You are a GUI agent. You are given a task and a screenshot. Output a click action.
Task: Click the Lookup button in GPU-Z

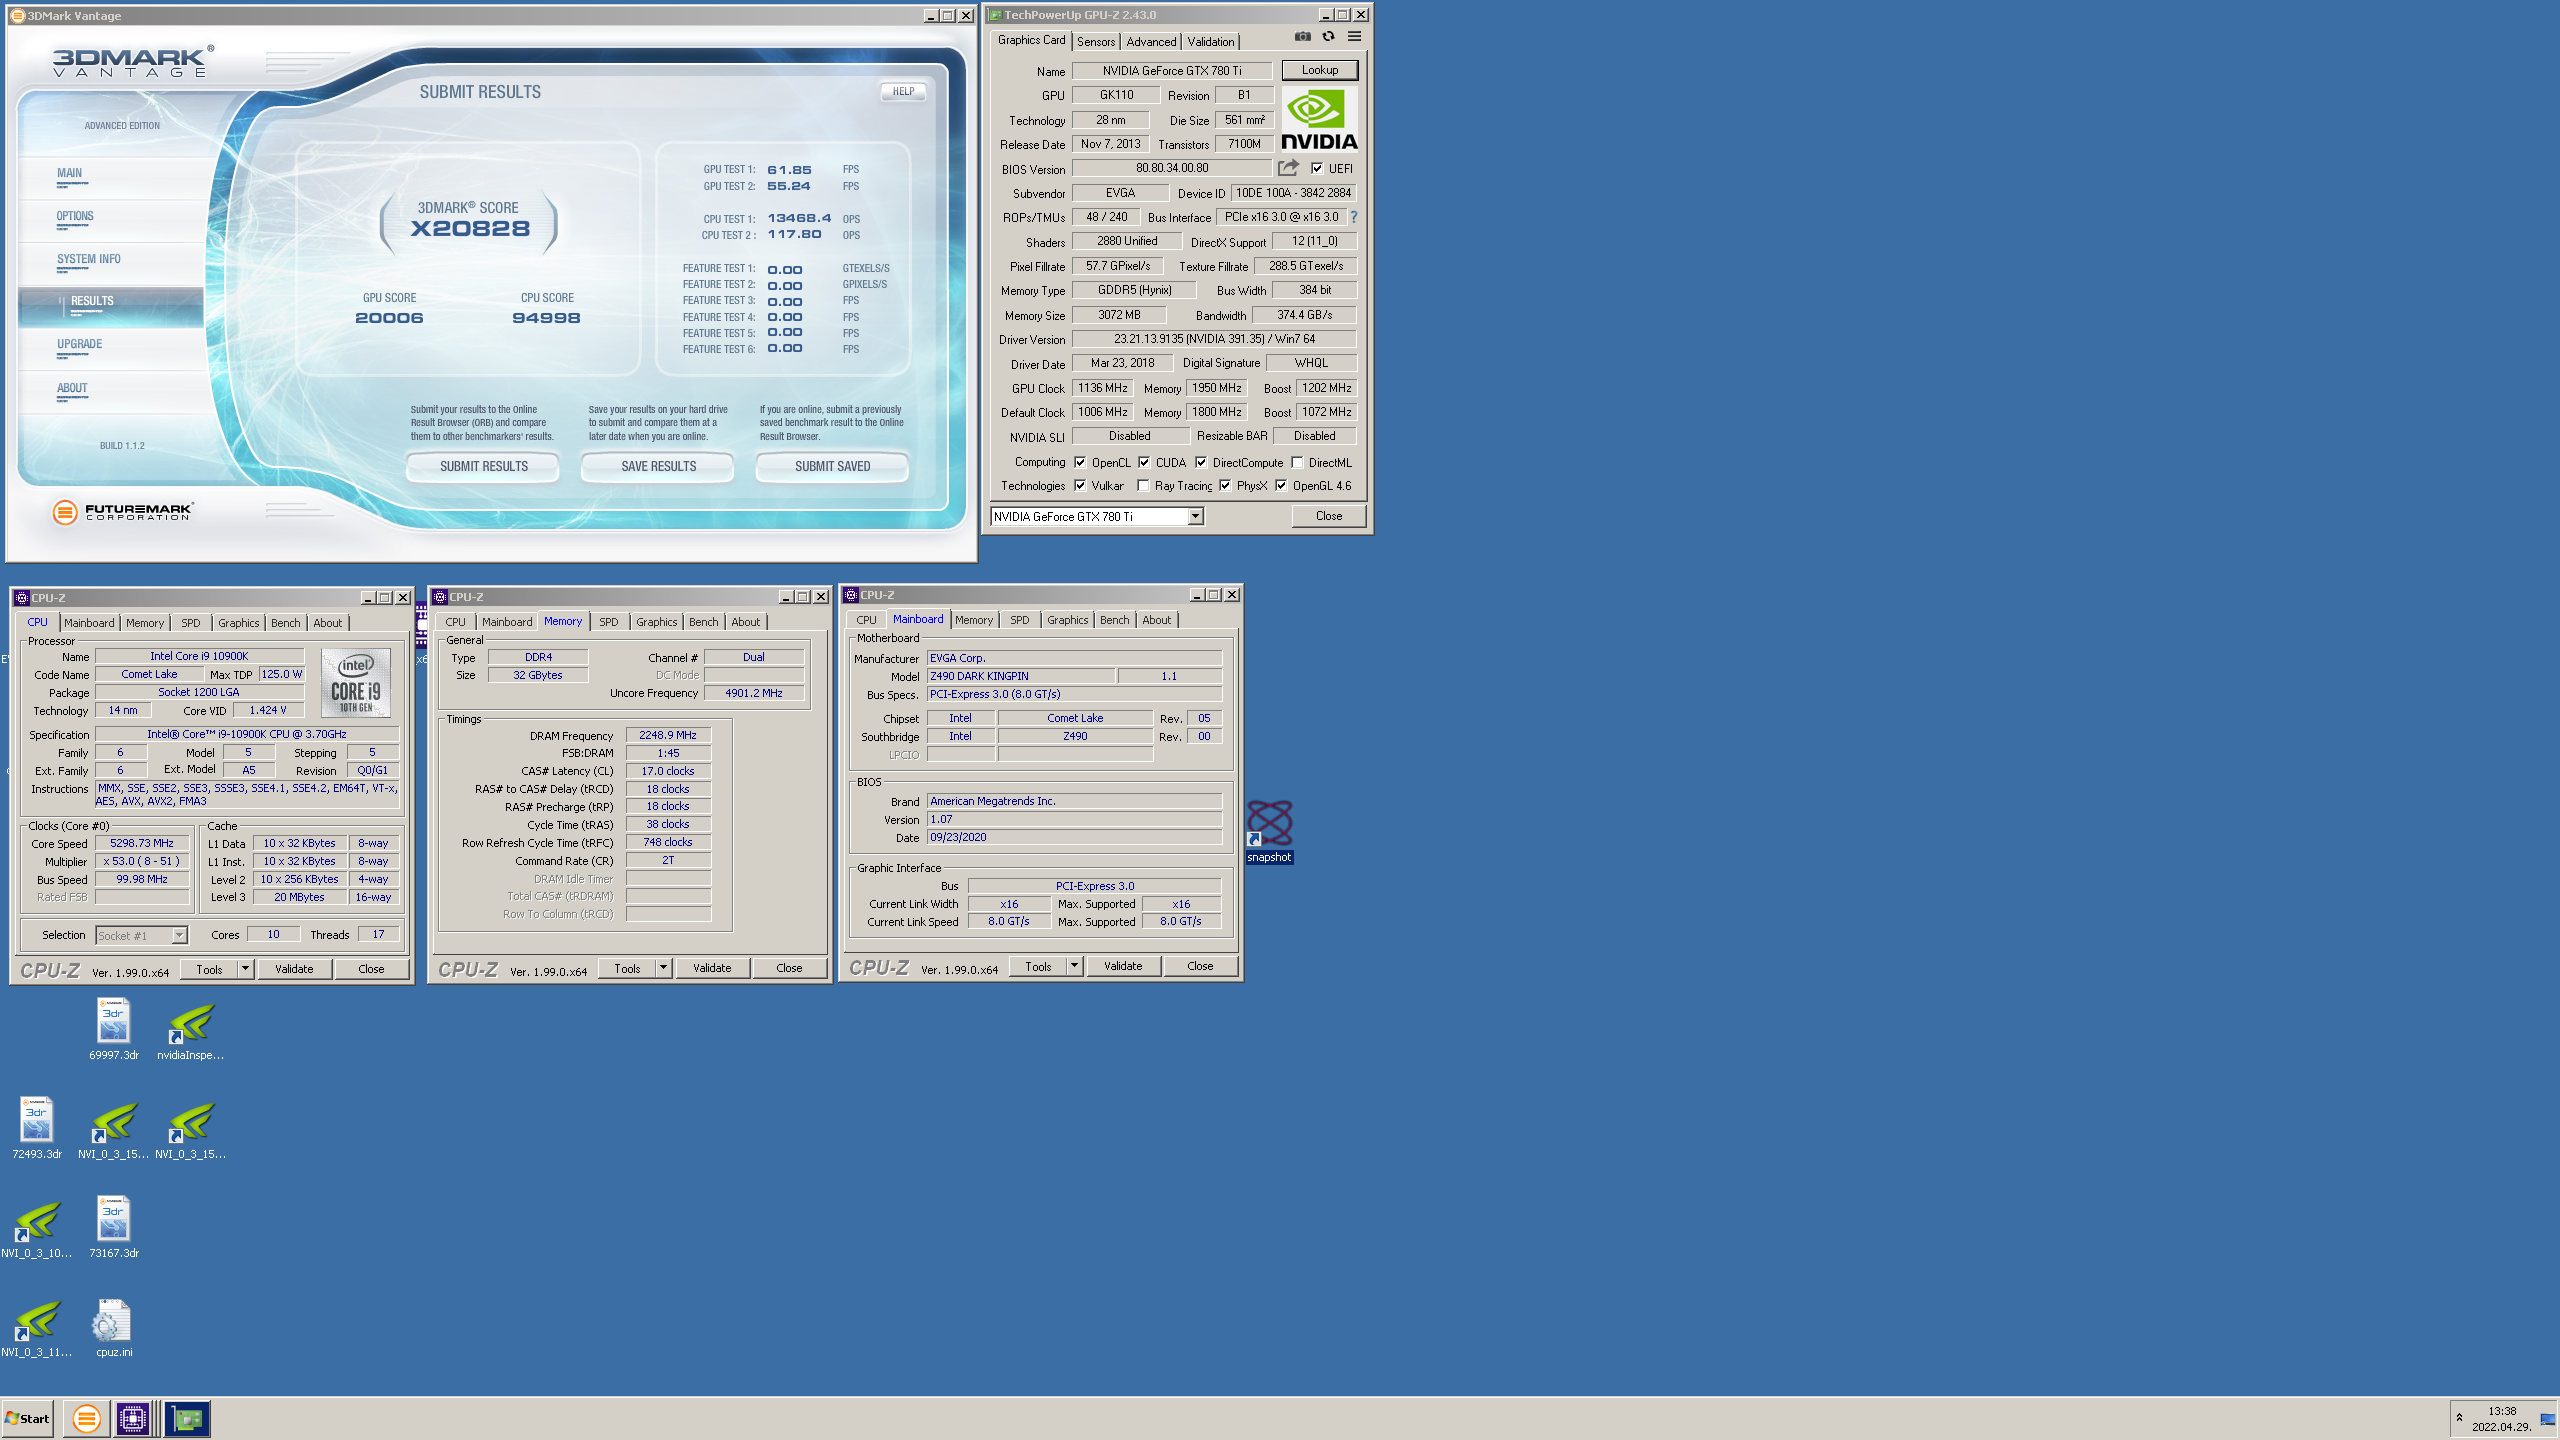pos(1320,70)
